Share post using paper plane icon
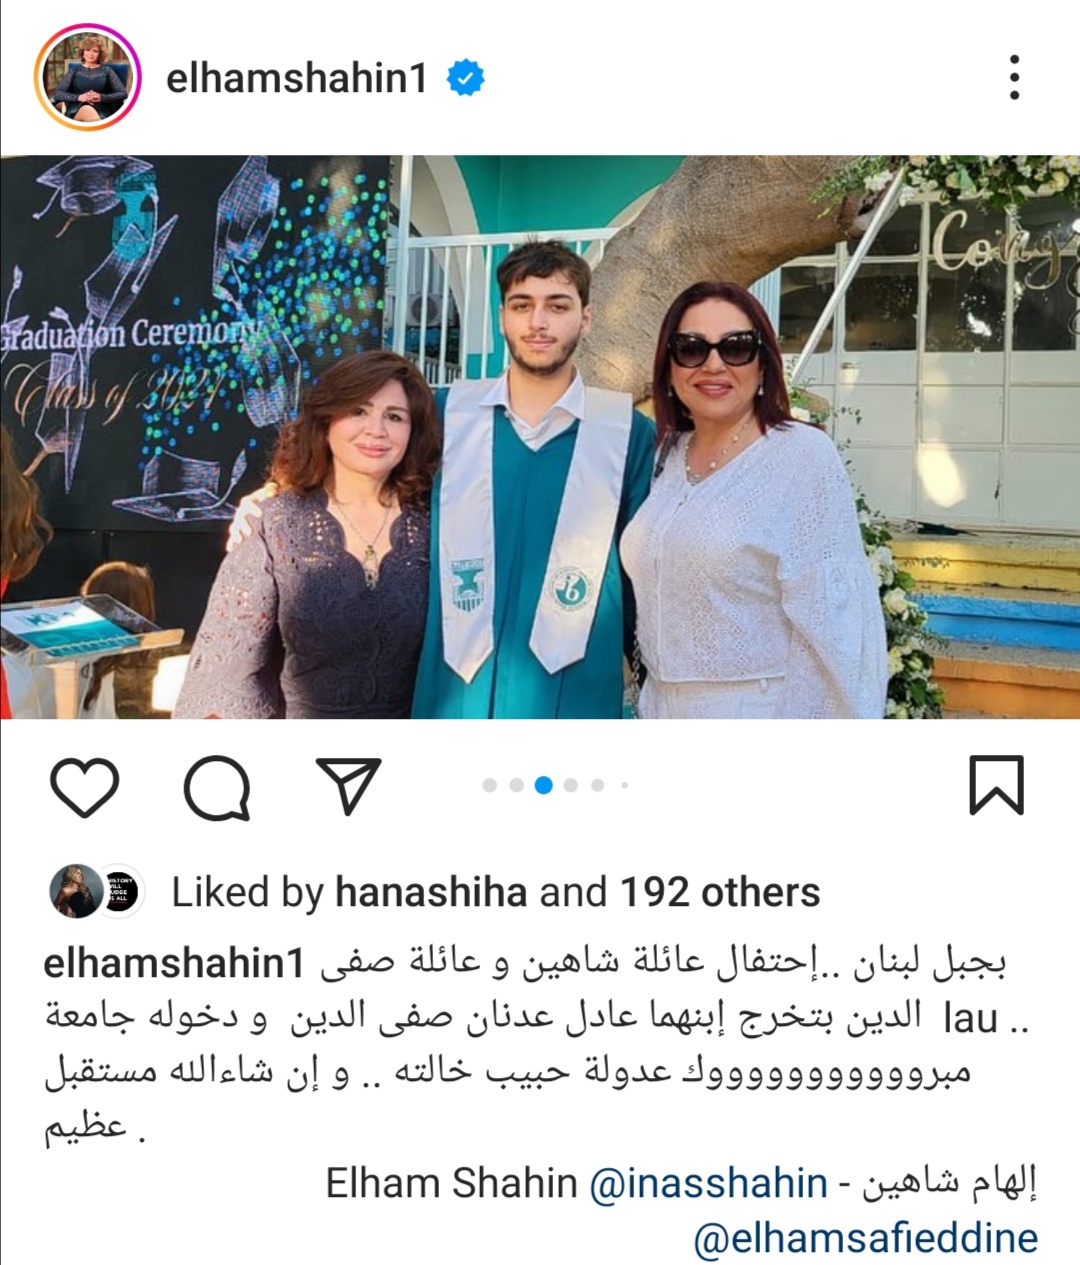 point(349,785)
